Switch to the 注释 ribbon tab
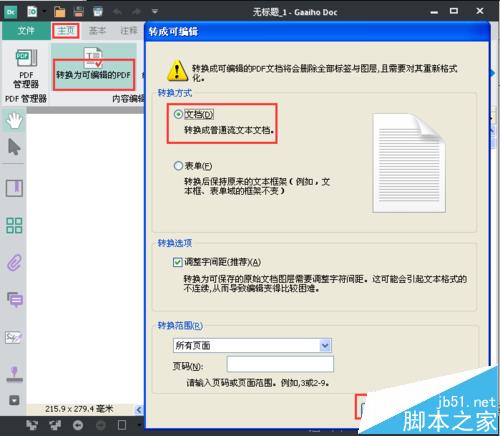Viewport: 500px width, 436px height. click(x=129, y=31)
